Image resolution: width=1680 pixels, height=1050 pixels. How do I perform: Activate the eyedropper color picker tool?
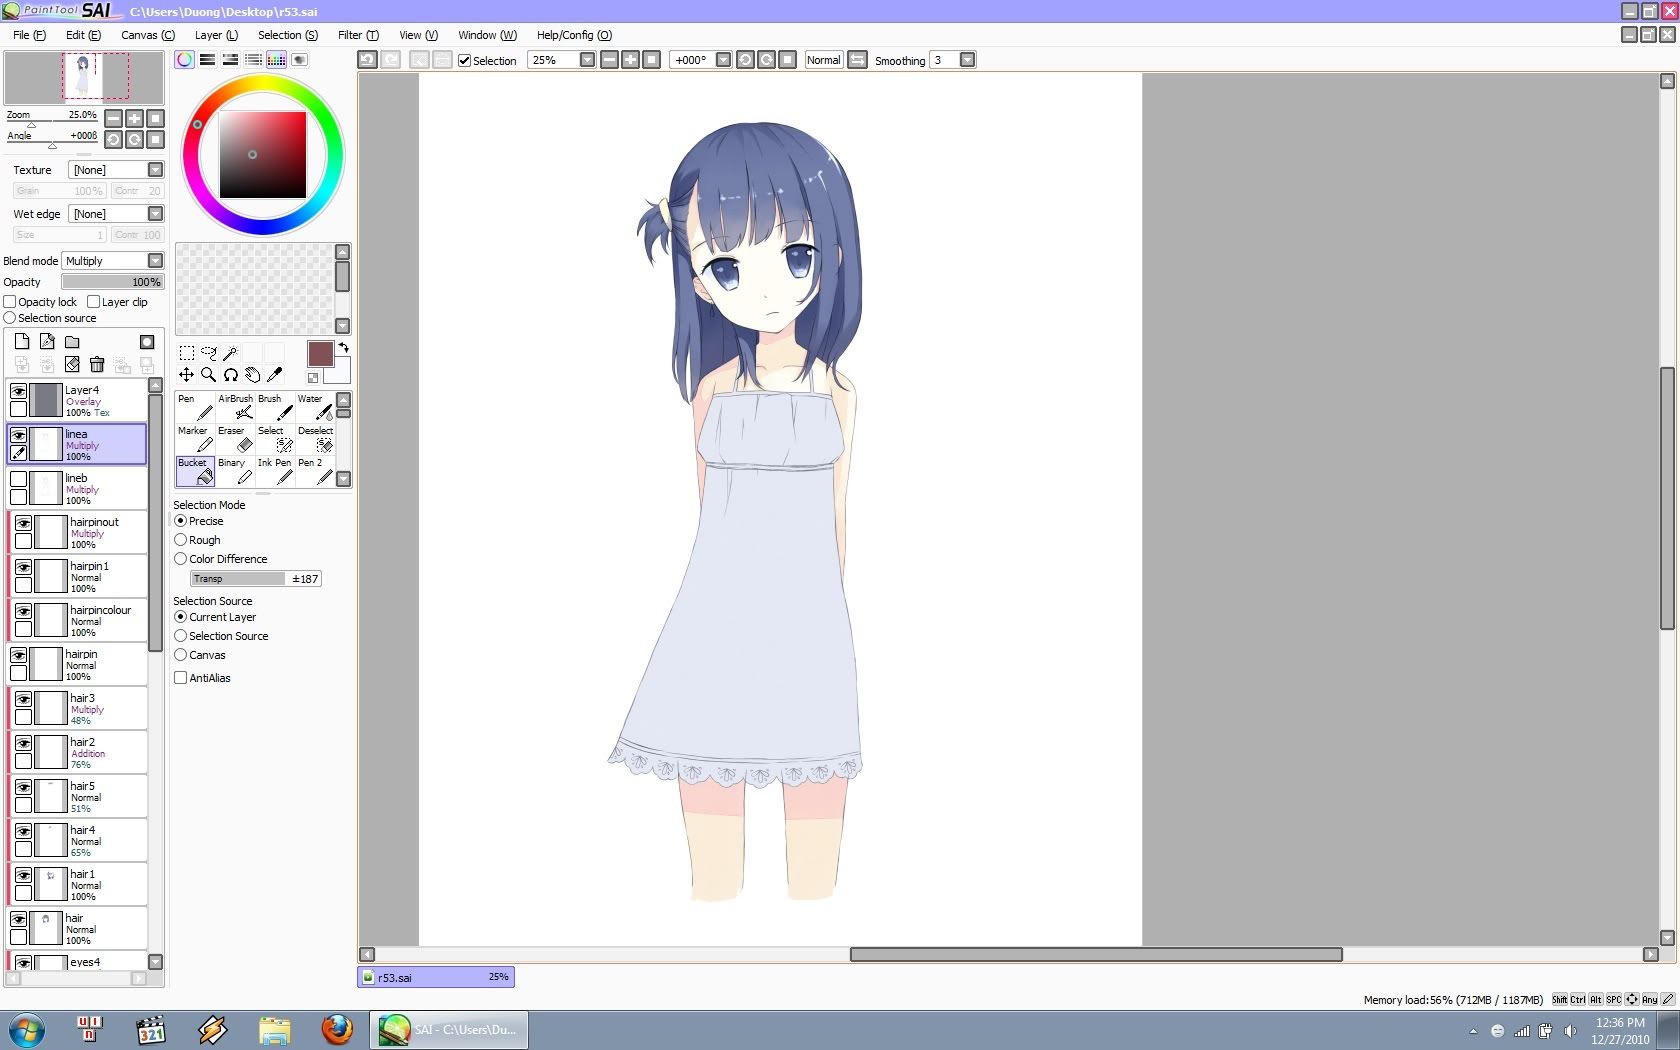tap(275, 375)
